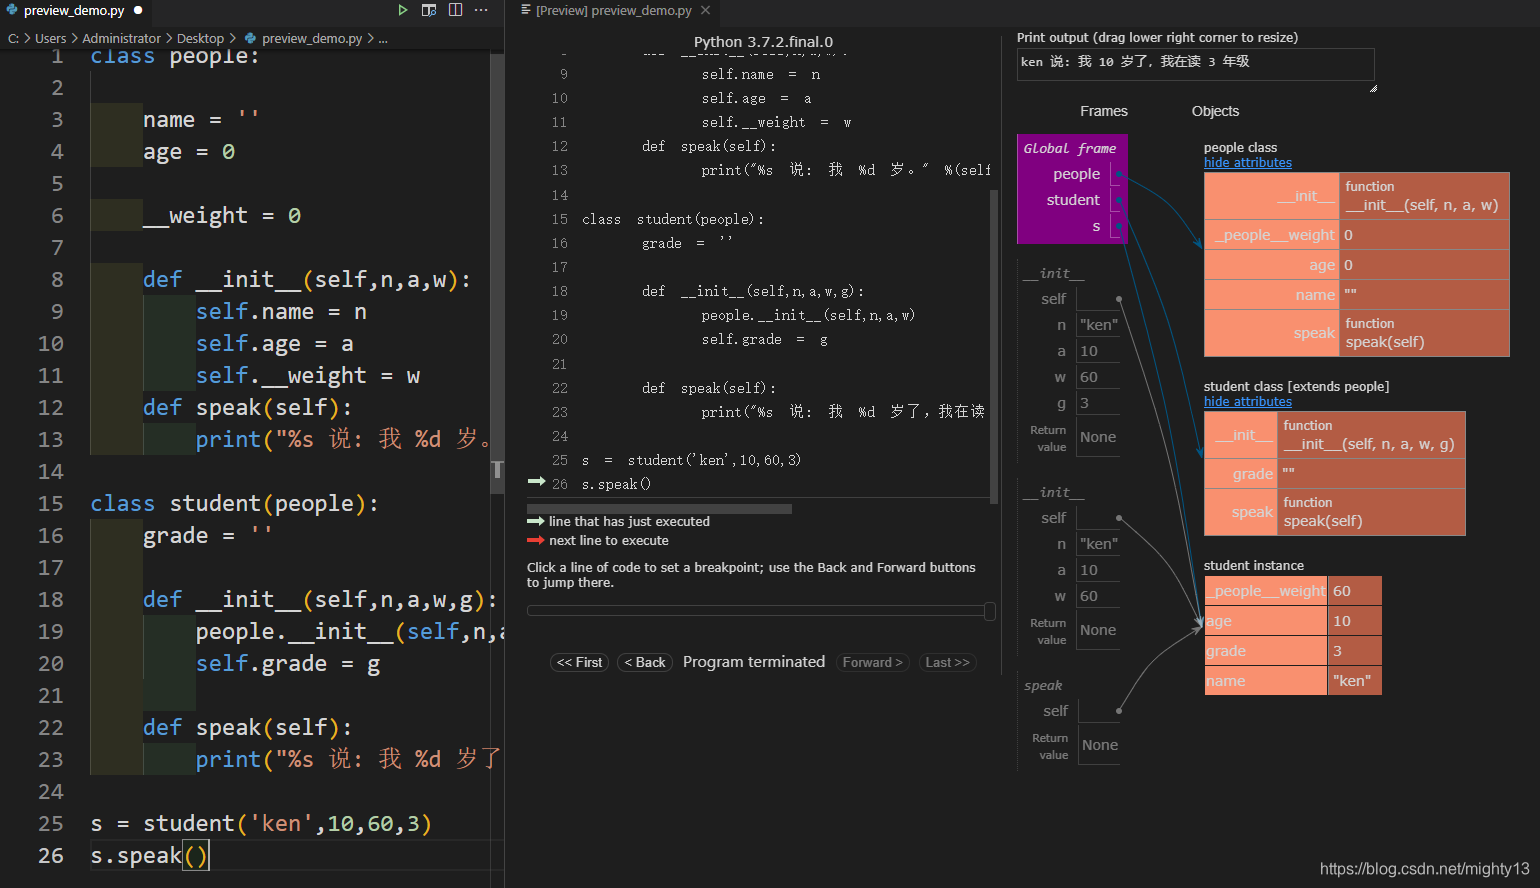Select the Users breadcrumb segment
1540x888 pixels.
[x=50, y=38]
